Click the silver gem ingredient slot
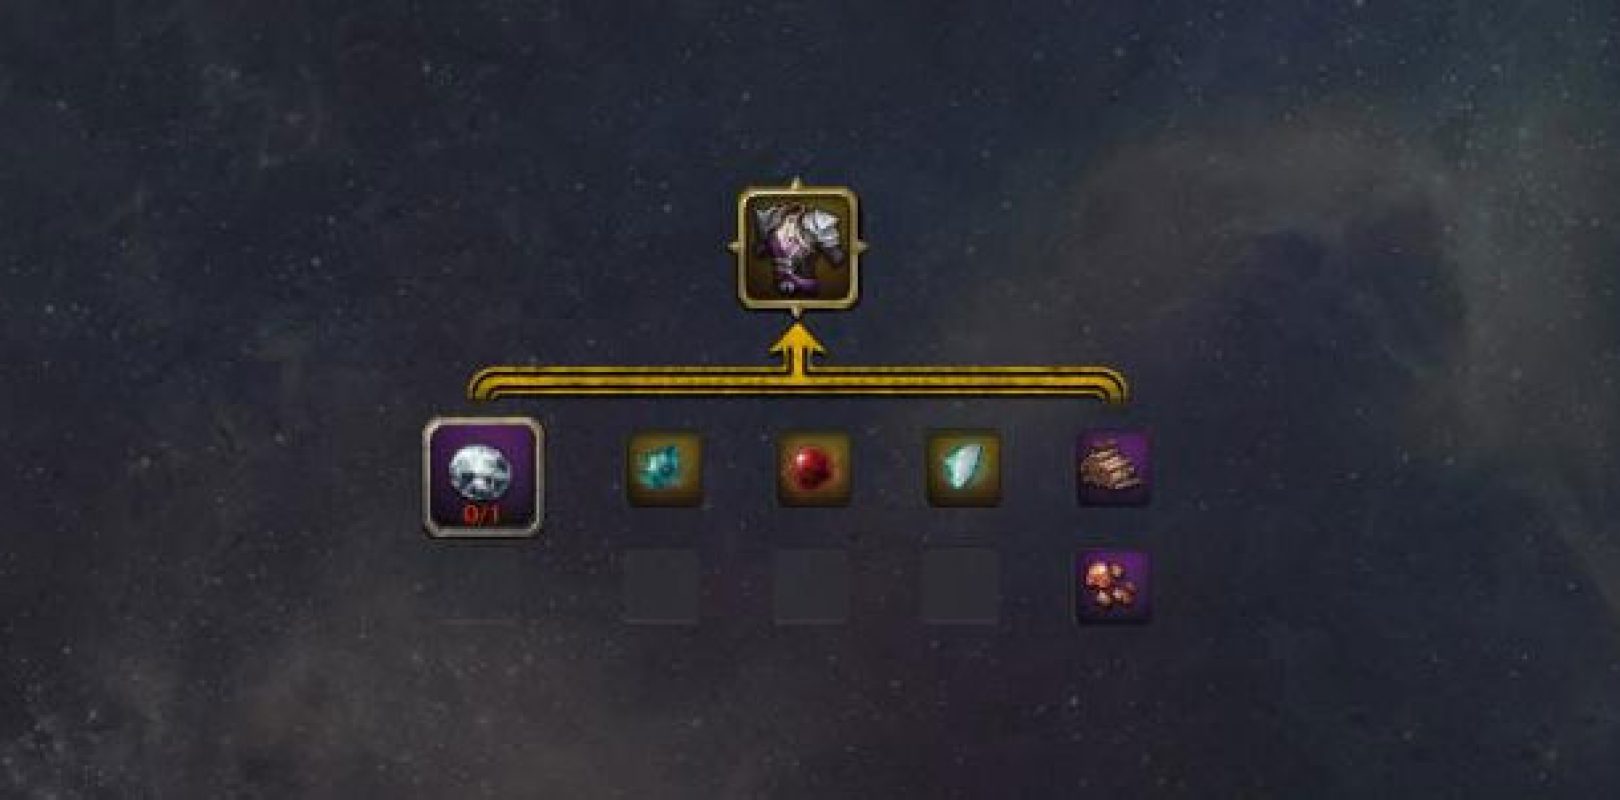Viewport: 1620px width, 800px height. pos(484,477)
